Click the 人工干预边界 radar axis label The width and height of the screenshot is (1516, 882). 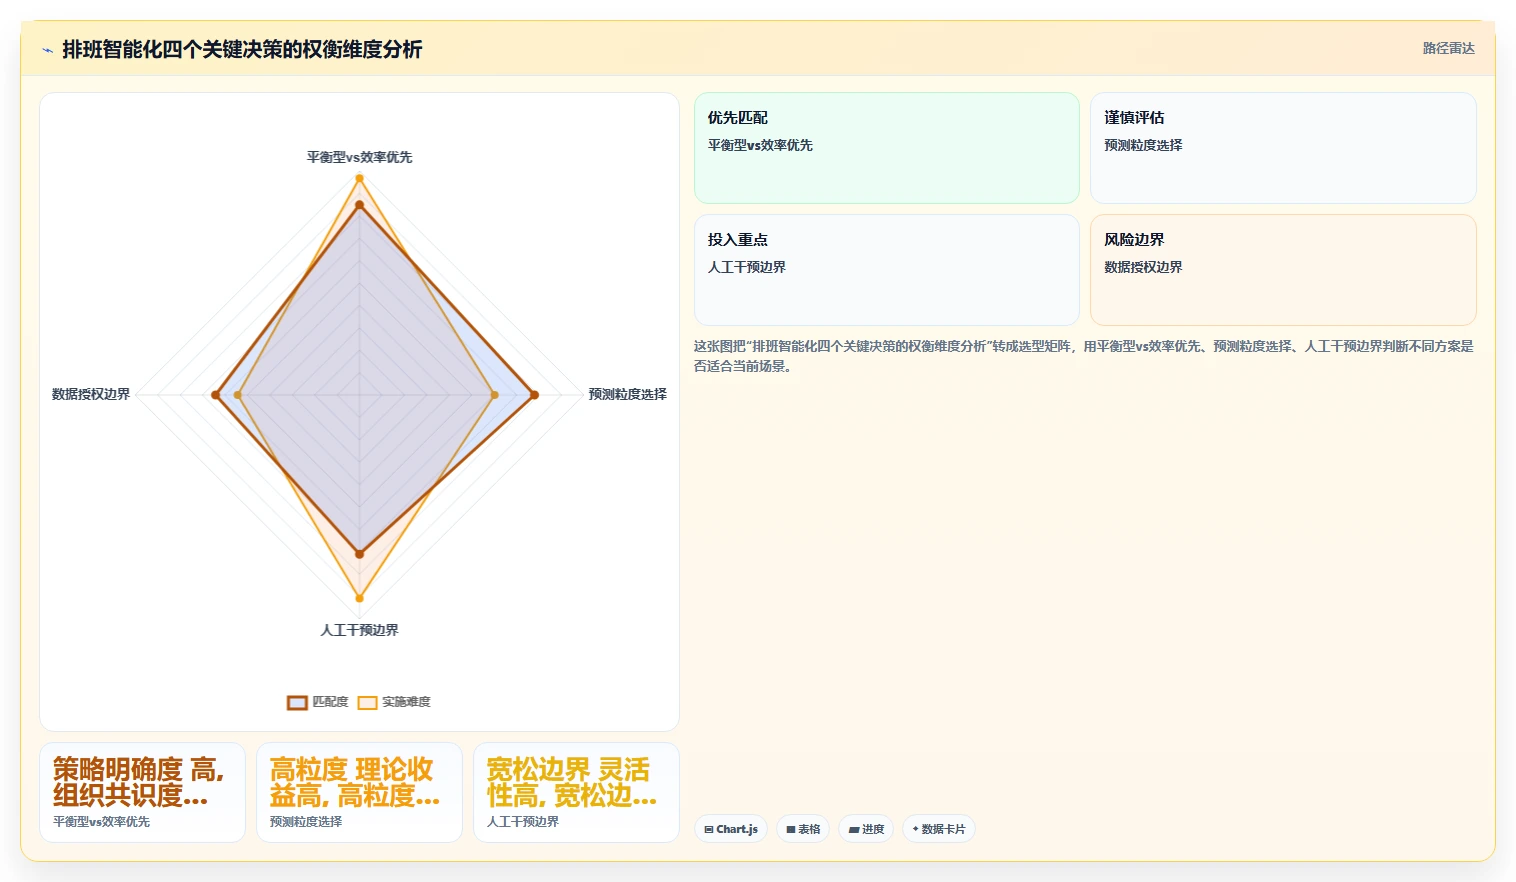359,630
